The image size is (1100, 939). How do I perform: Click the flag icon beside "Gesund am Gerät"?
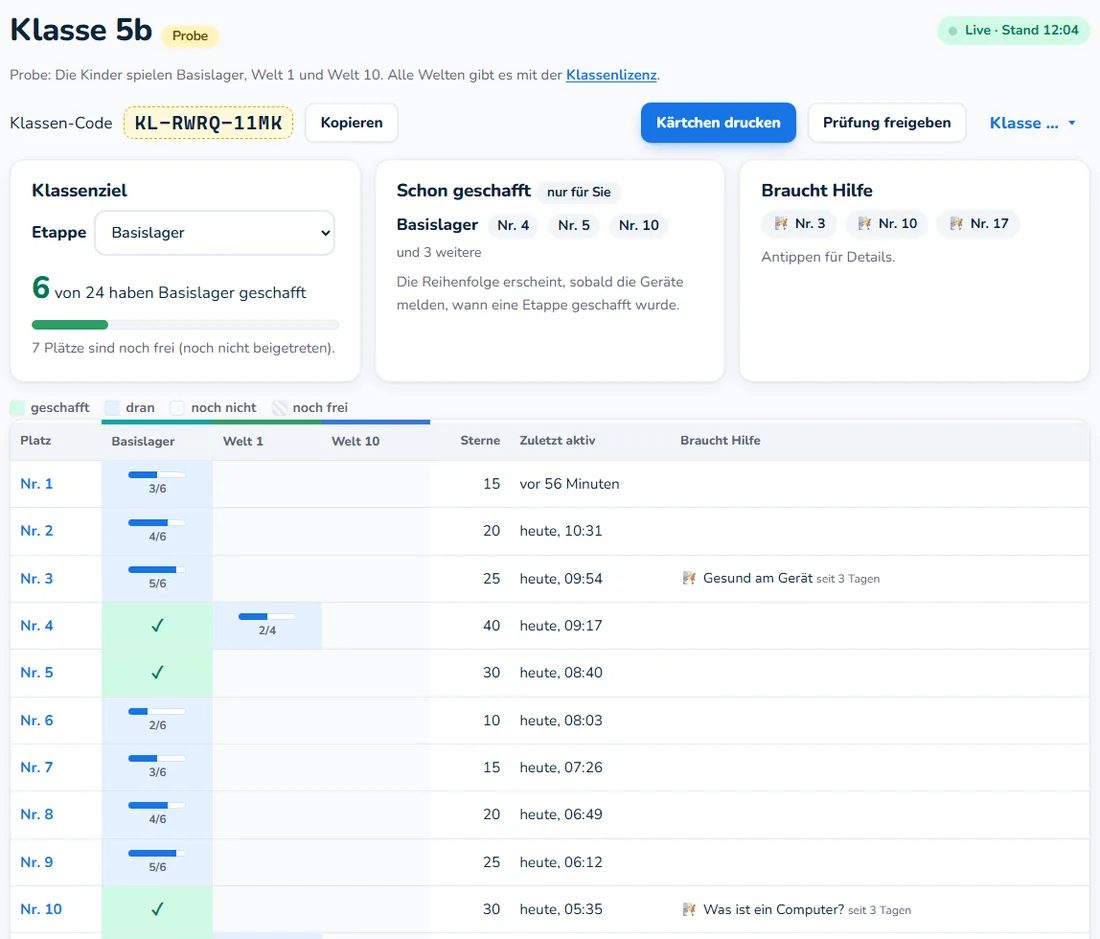point(689,579)
